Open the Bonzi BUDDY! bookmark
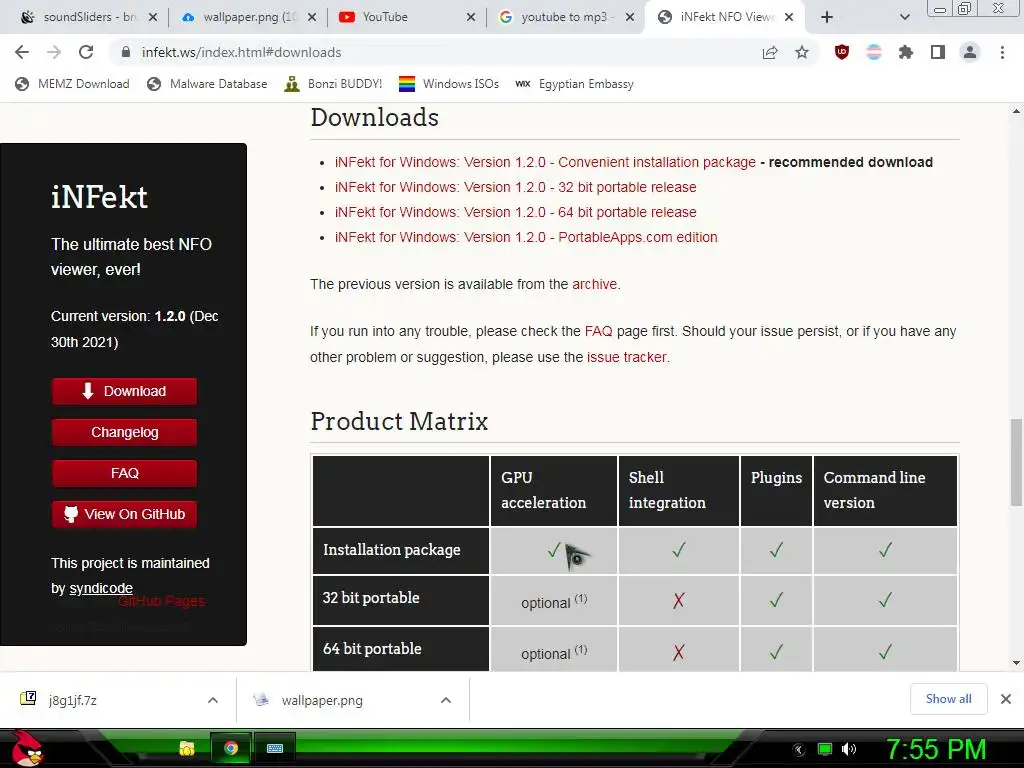The width and height of the screenshot is (1024, 768). click(x=334, y=84)
